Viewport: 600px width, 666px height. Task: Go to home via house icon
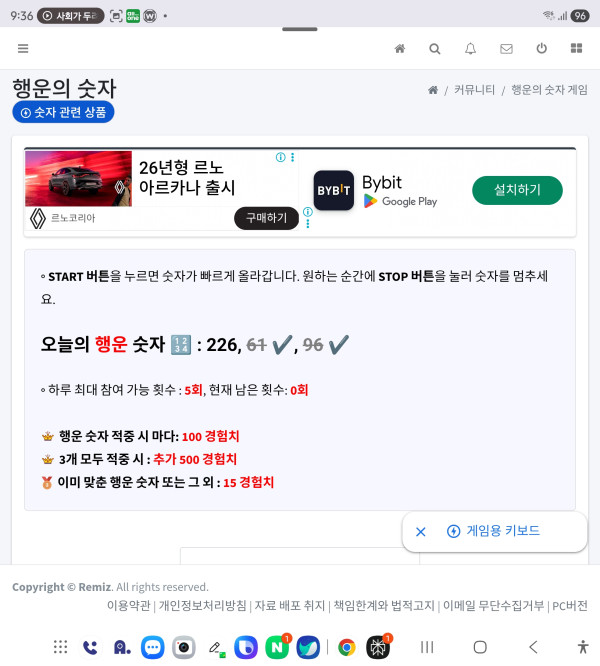click(400, 48)
